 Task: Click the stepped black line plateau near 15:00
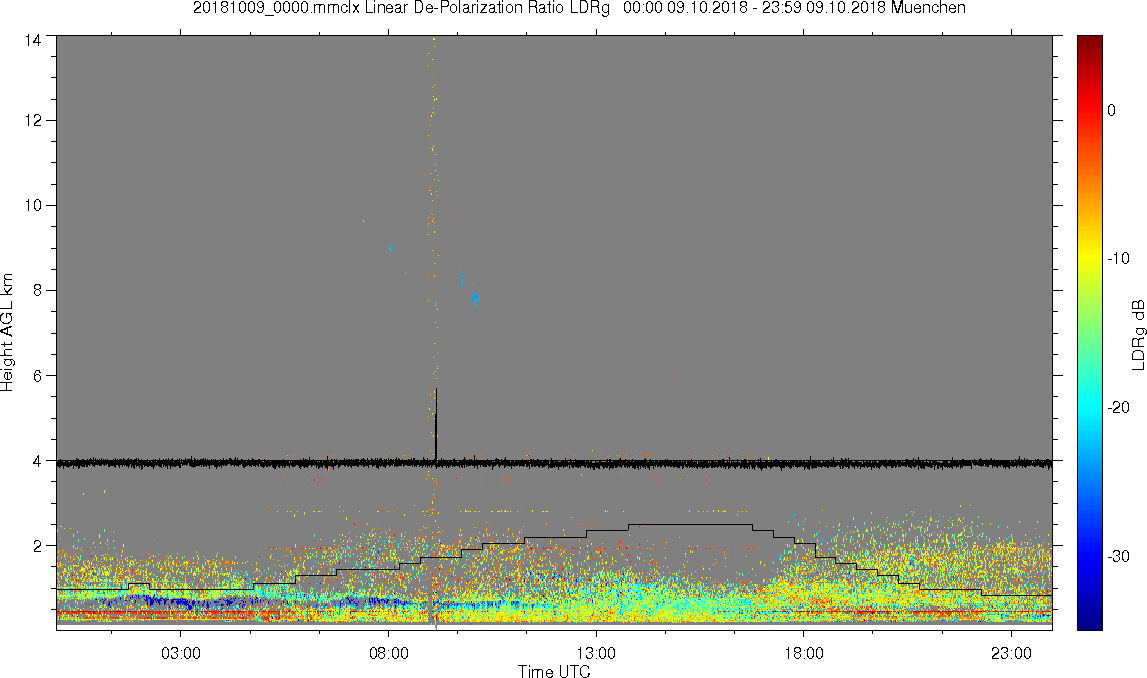[690, 524]
